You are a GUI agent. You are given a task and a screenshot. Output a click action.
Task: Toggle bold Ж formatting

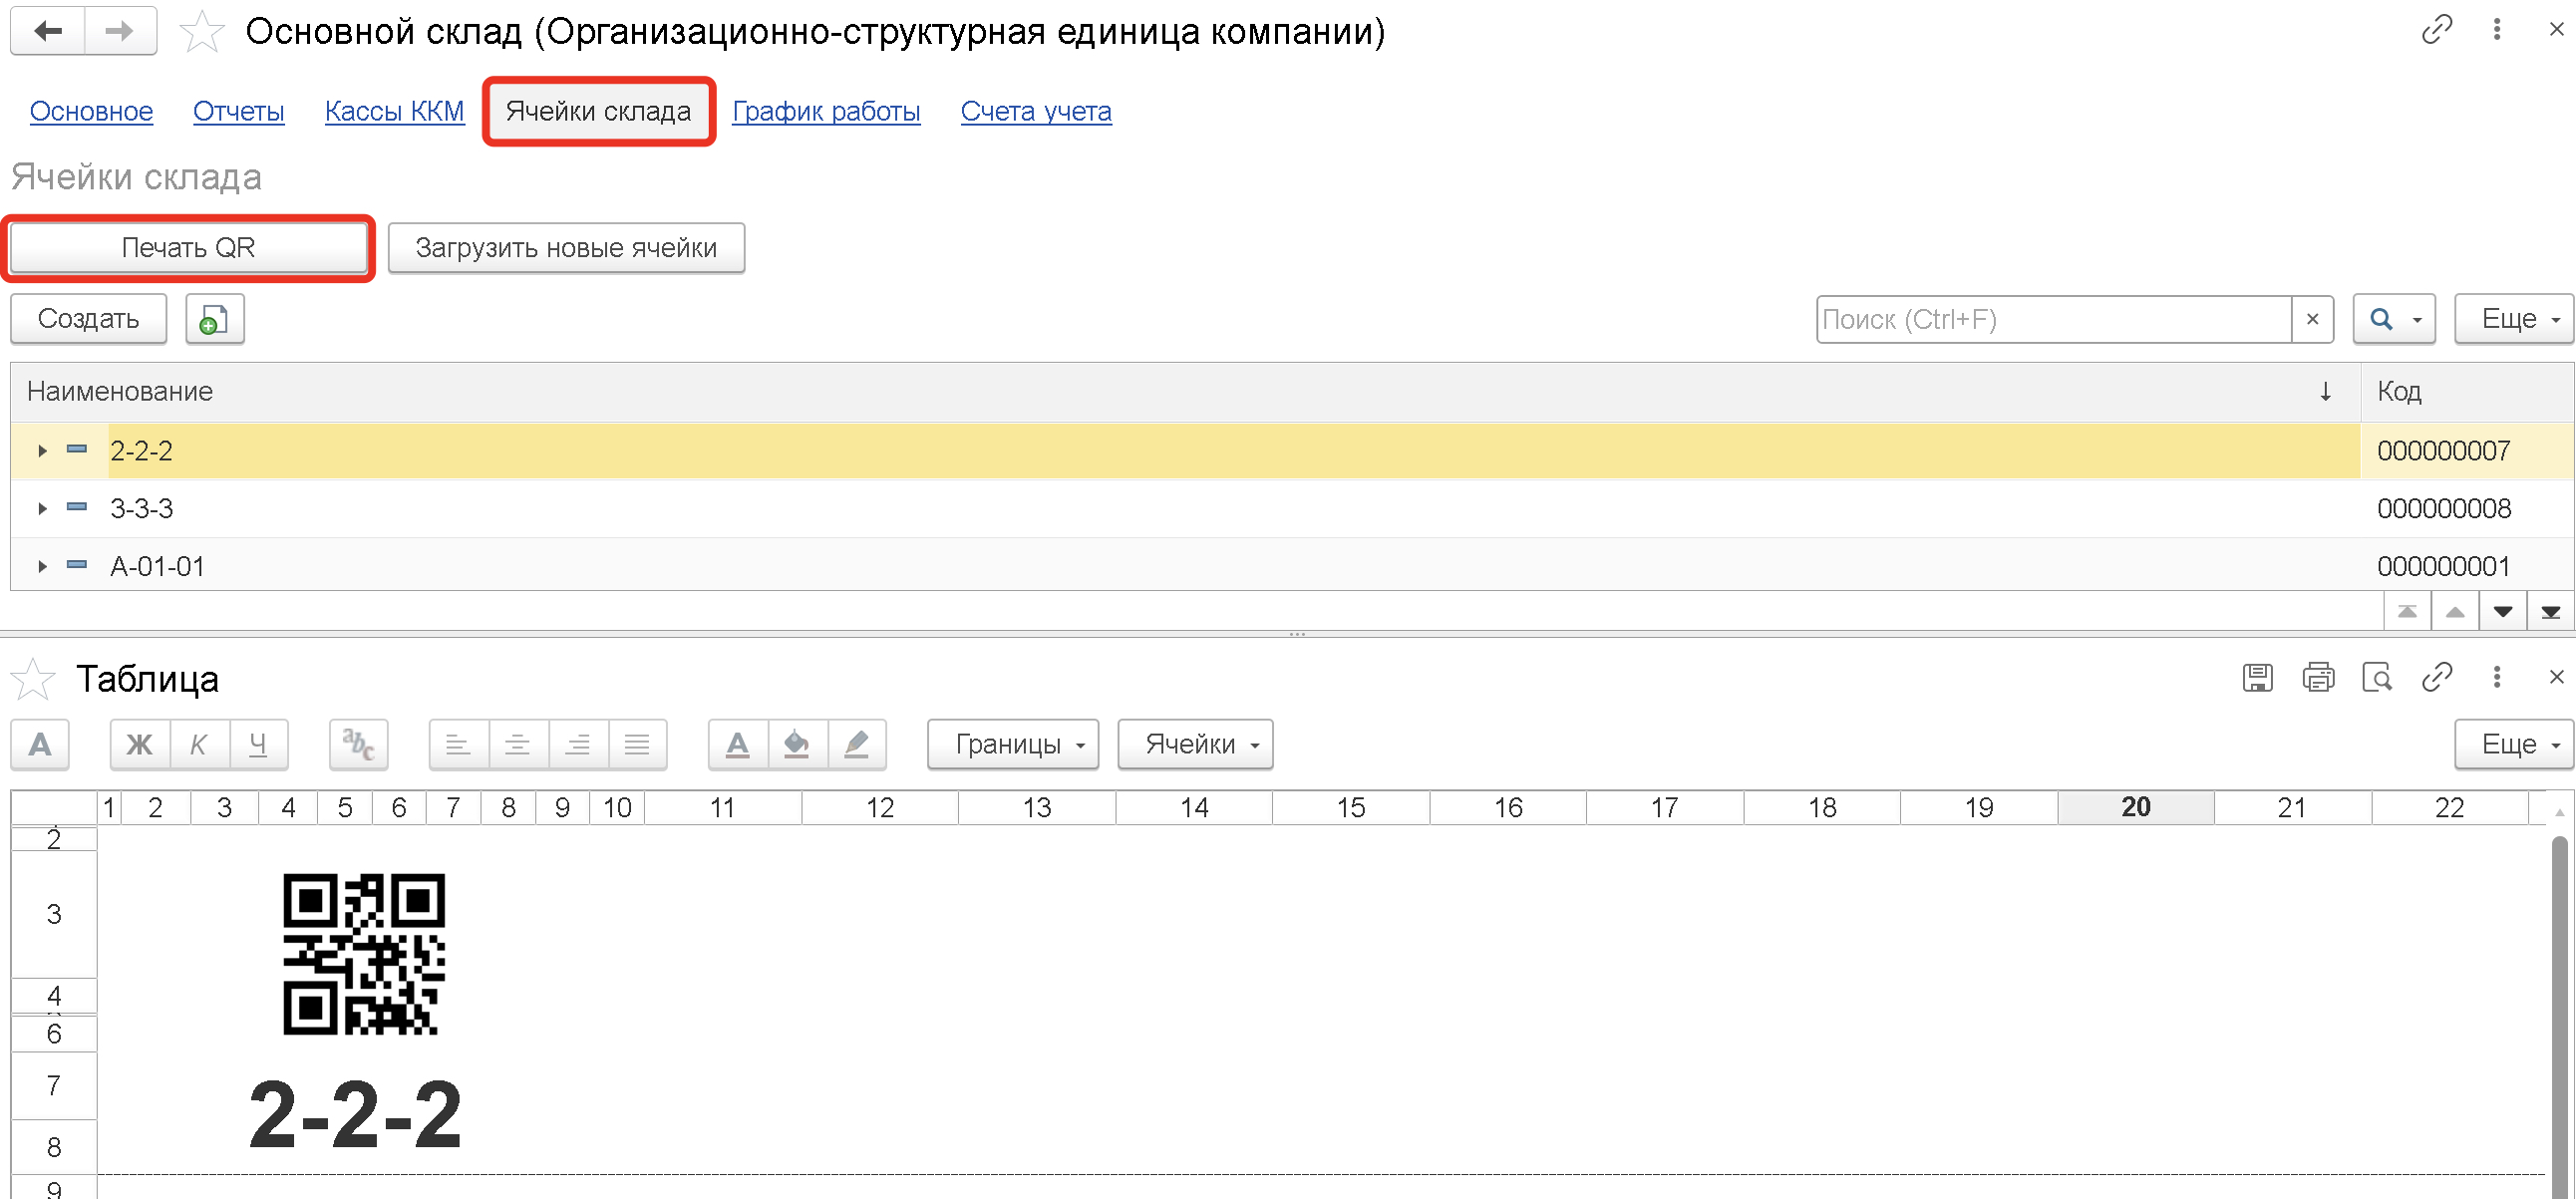point(140,744)
